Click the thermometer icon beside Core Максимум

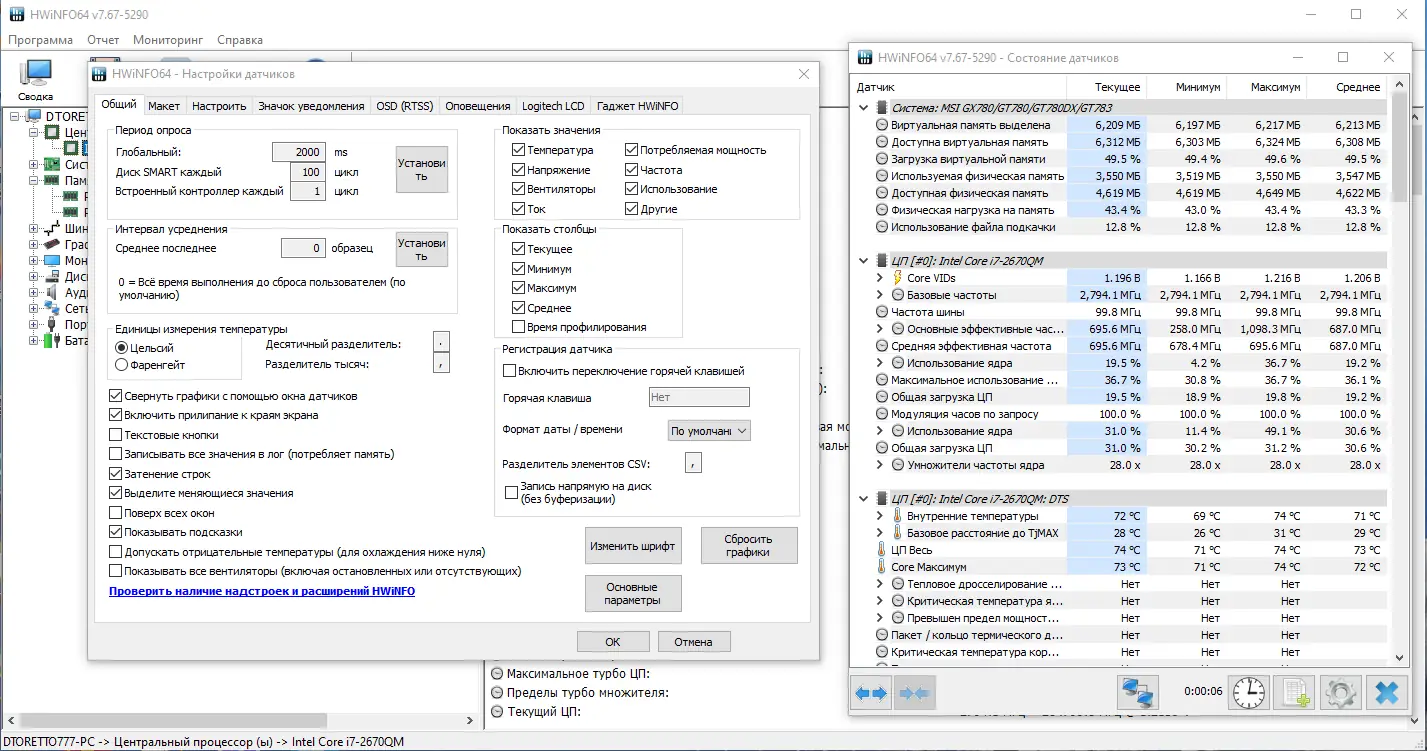[x=882, y=567]
